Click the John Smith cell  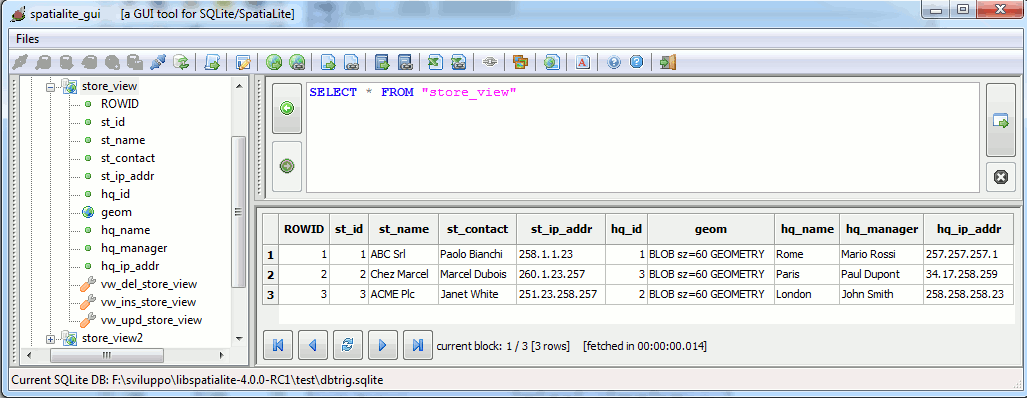[x=882, y=295]
